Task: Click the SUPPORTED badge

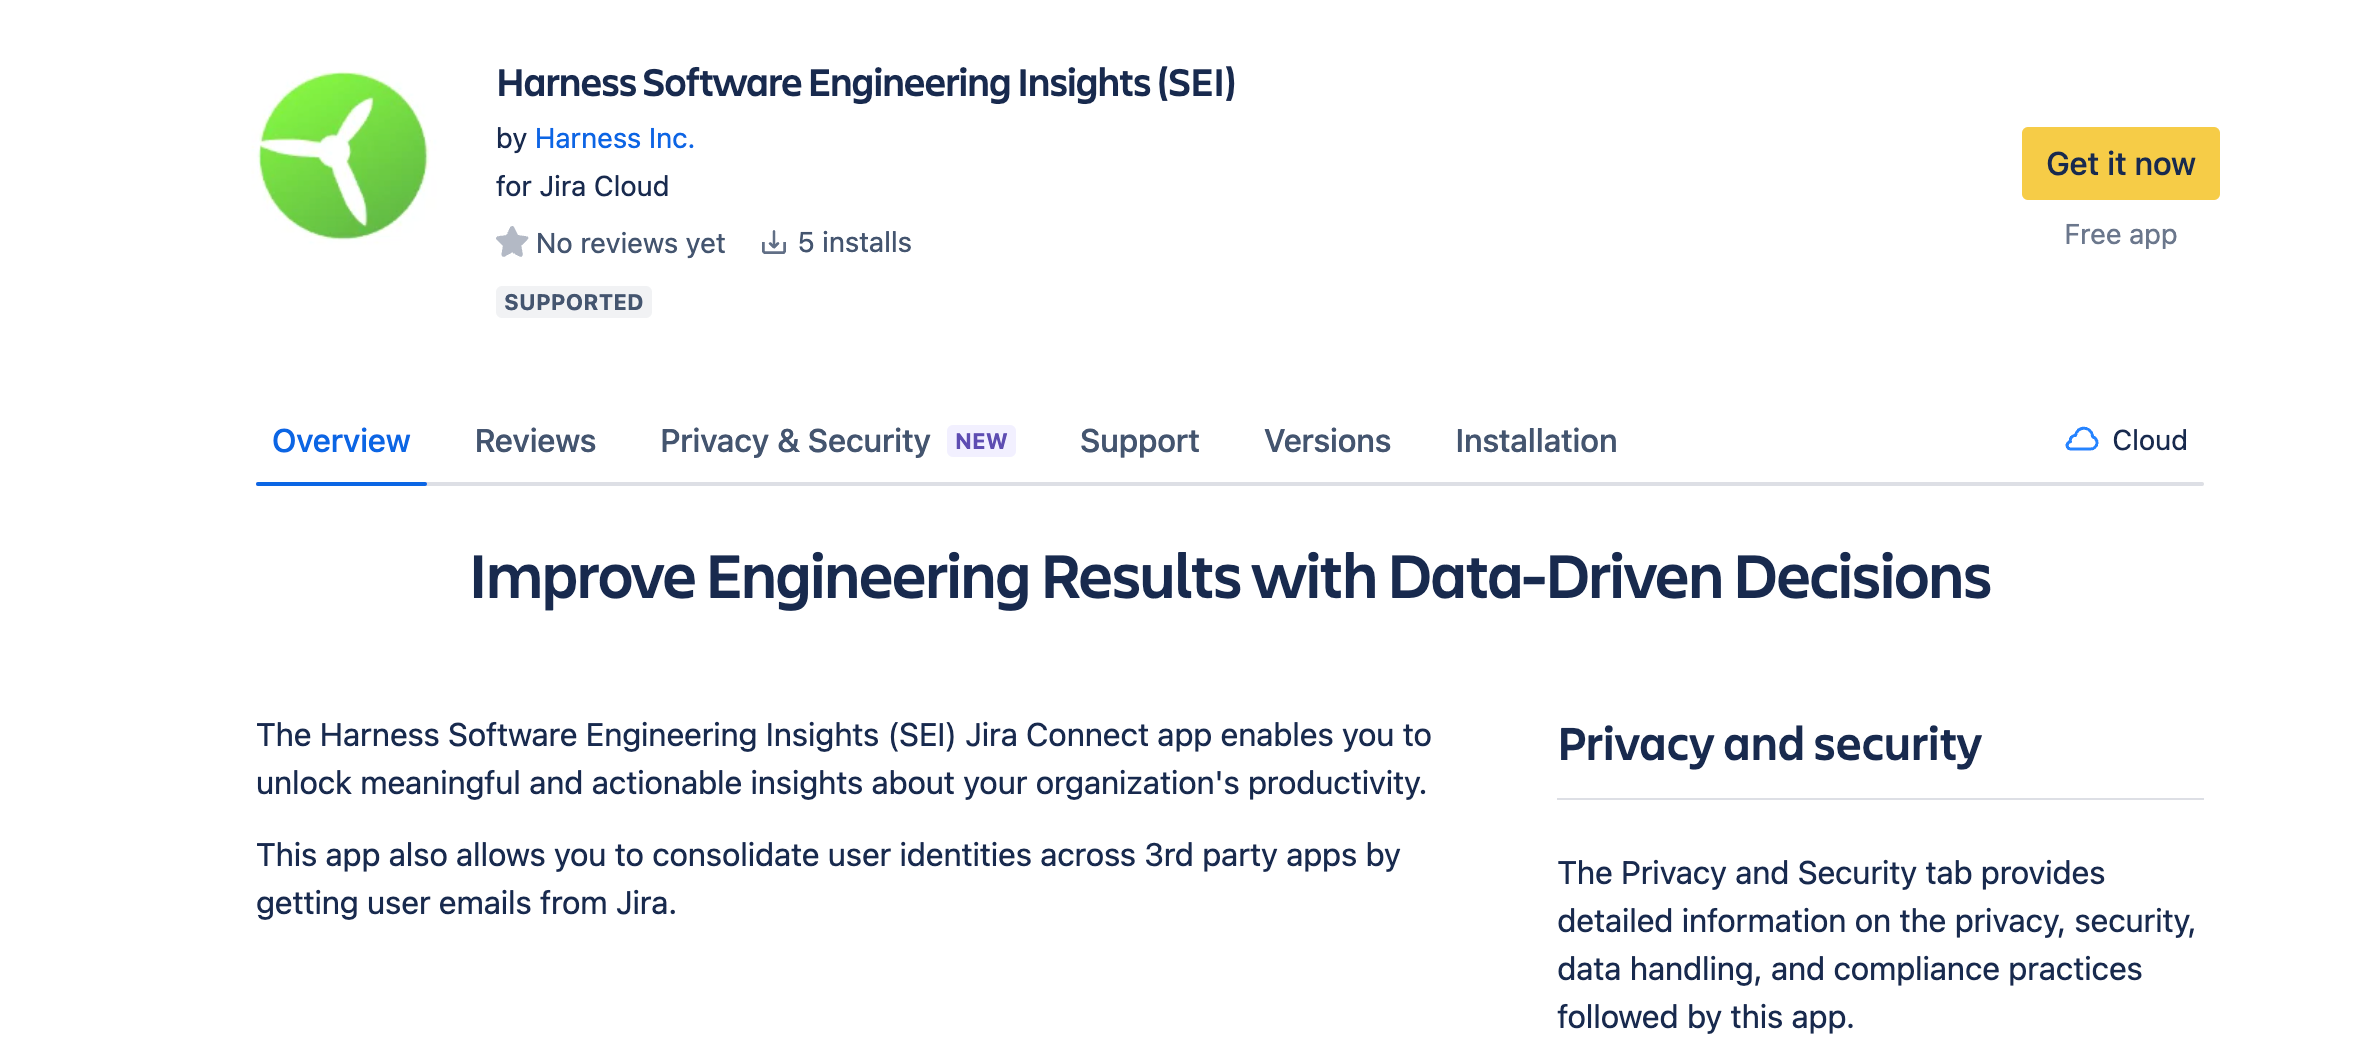Action: tap(574, 302)
